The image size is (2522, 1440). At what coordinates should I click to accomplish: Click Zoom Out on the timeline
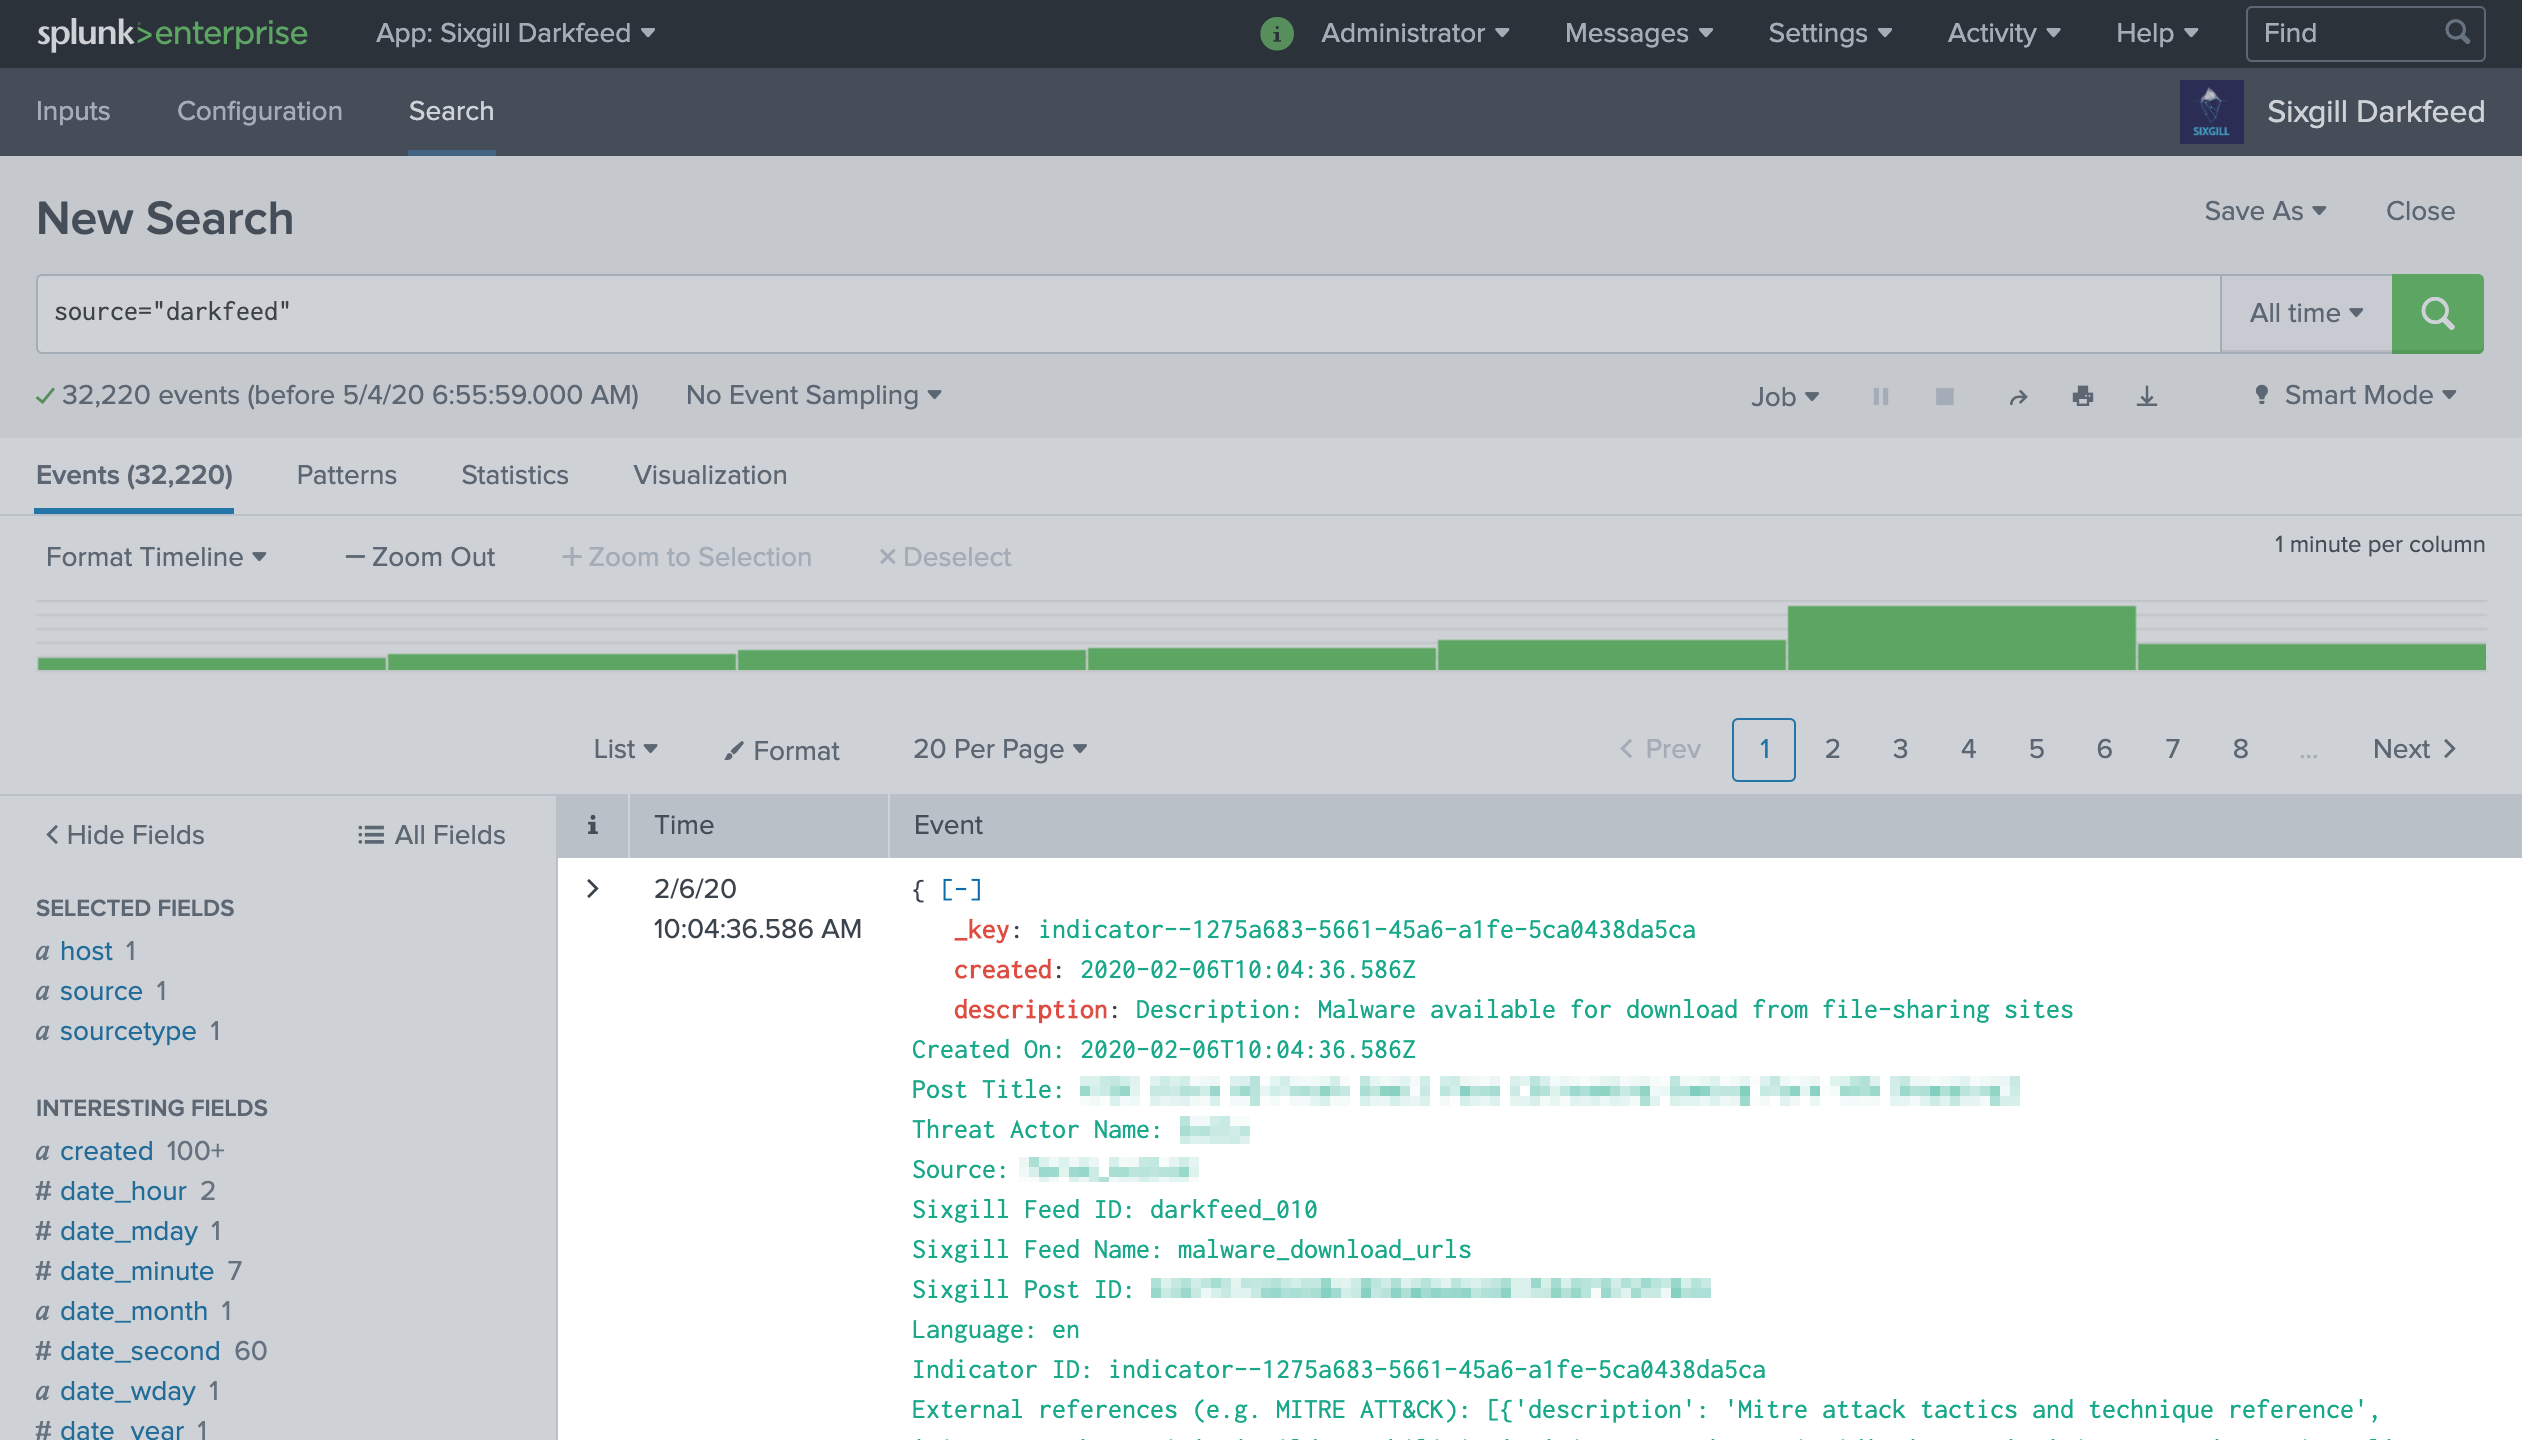click(x=420, y=557)
